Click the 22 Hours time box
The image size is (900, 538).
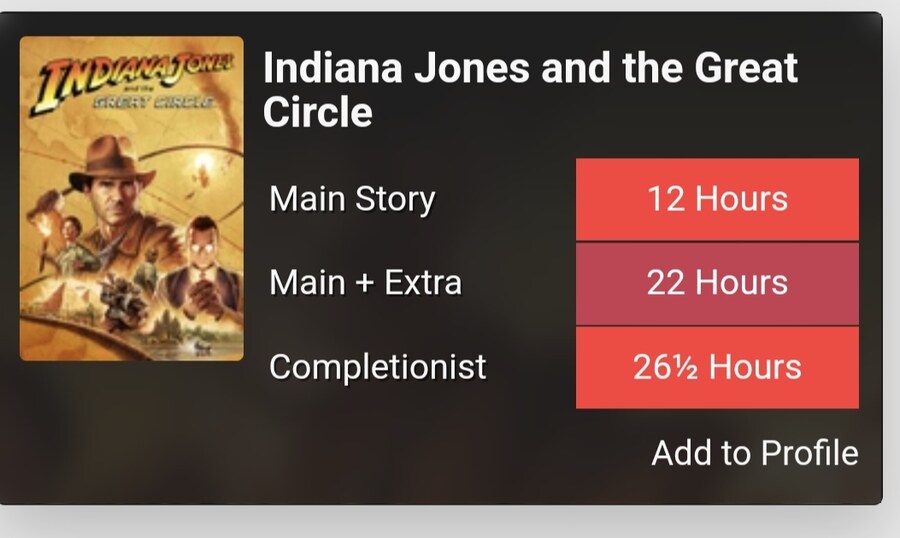pyautogui.click(x=717, y=283)
